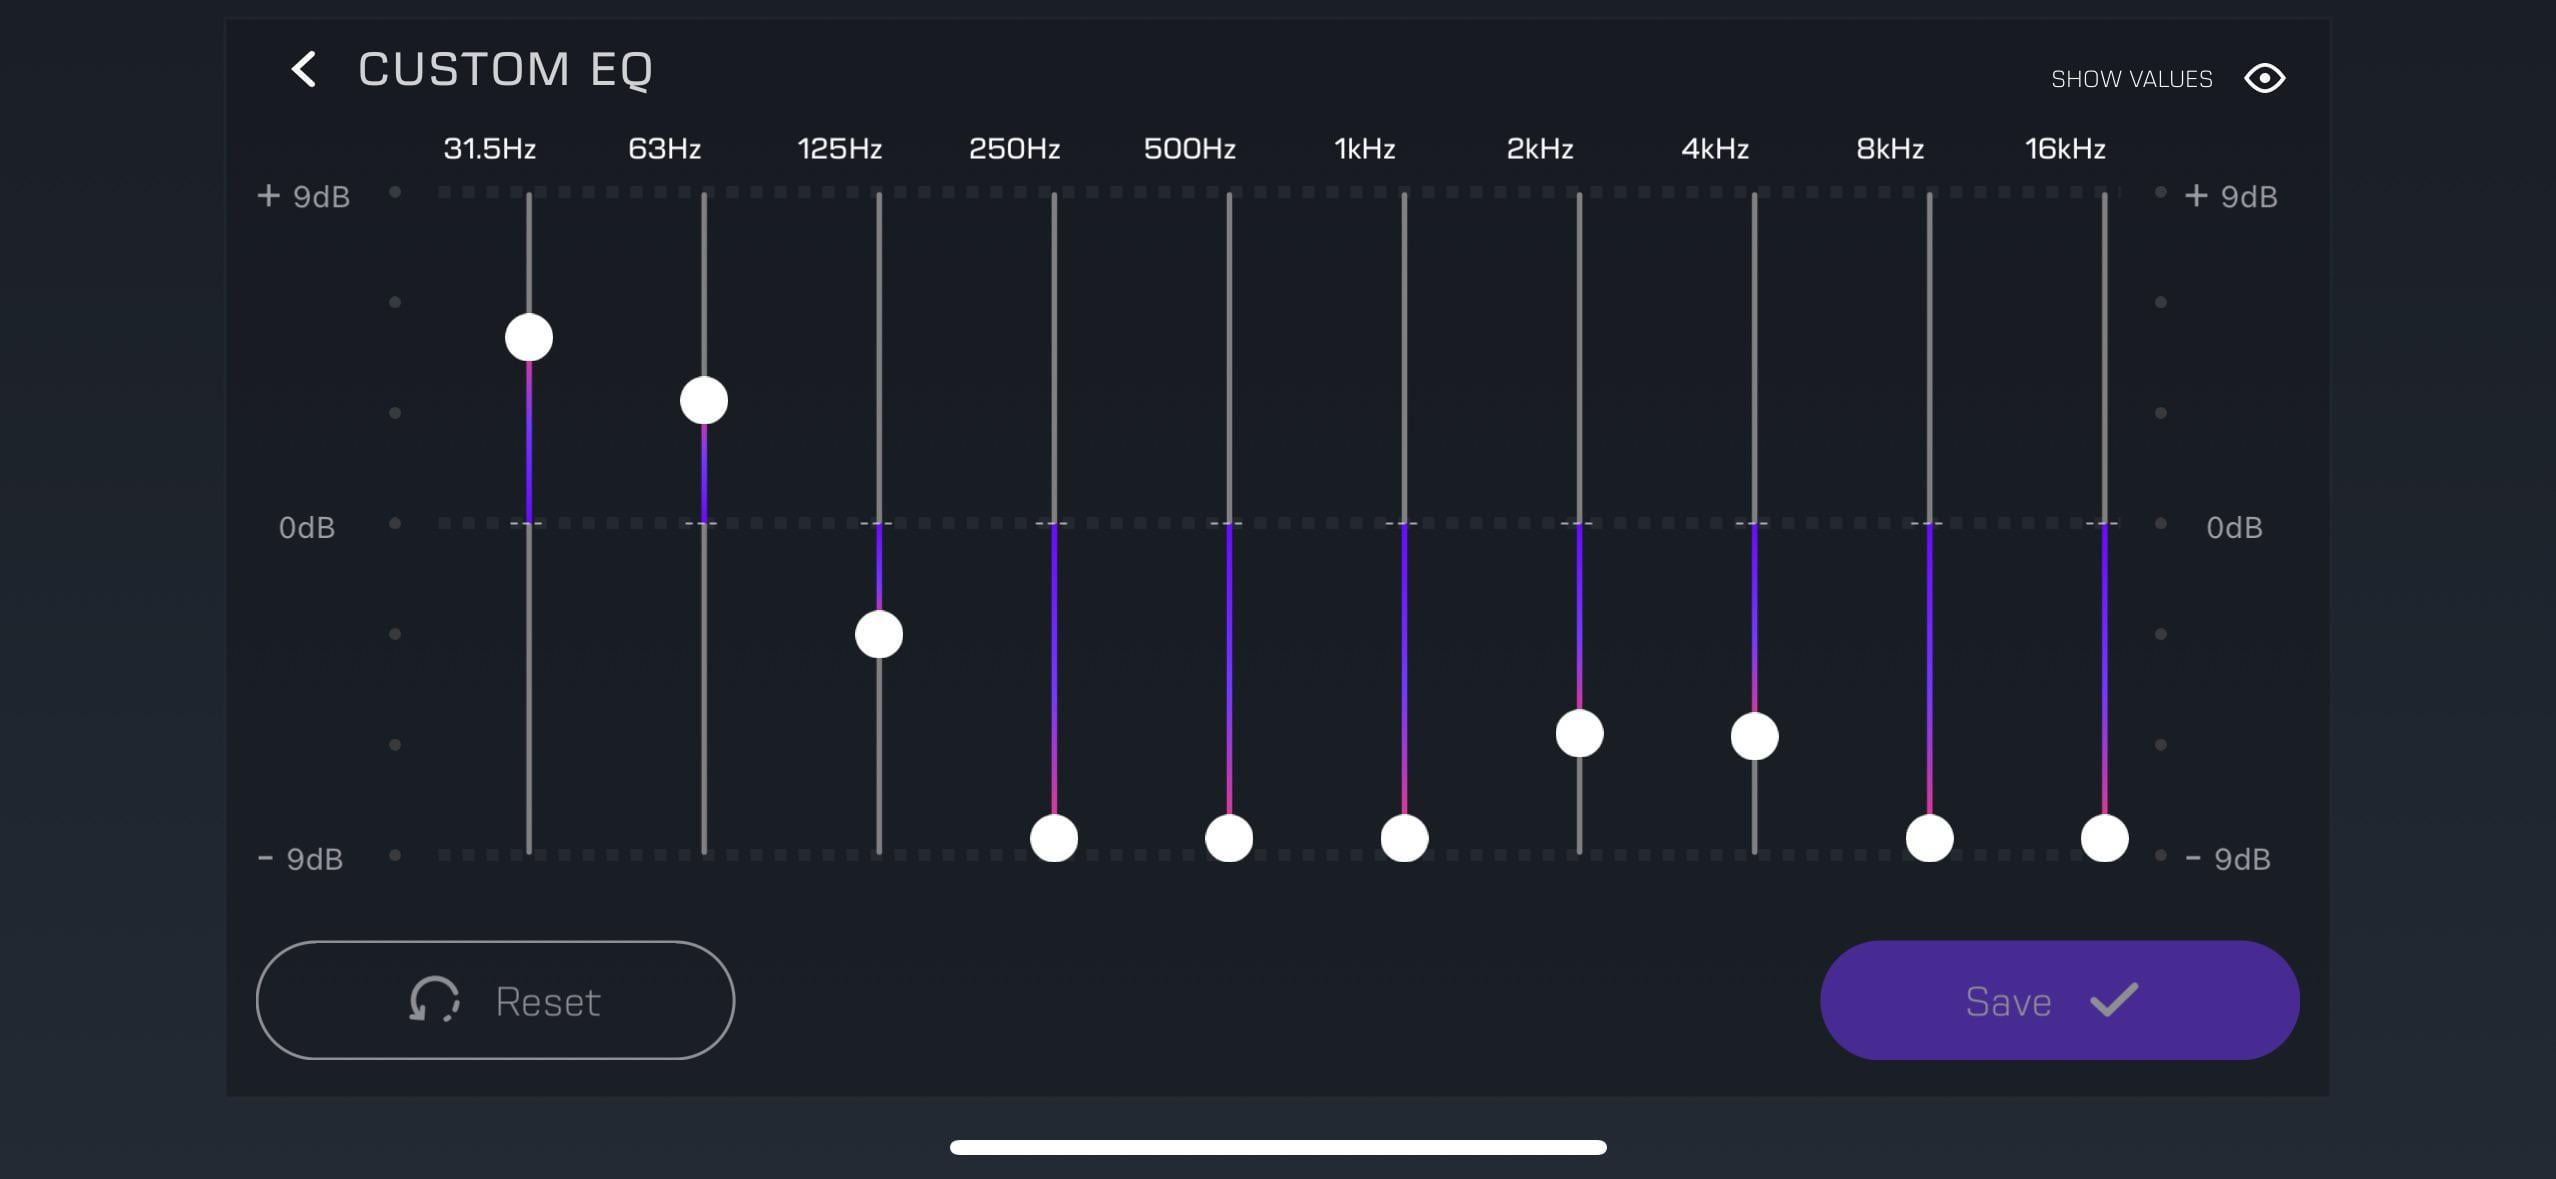The width and height of the screenshot is (2556, 1179).
Task: Click the 250Hz slider knob
Action: click(1054, 838)
